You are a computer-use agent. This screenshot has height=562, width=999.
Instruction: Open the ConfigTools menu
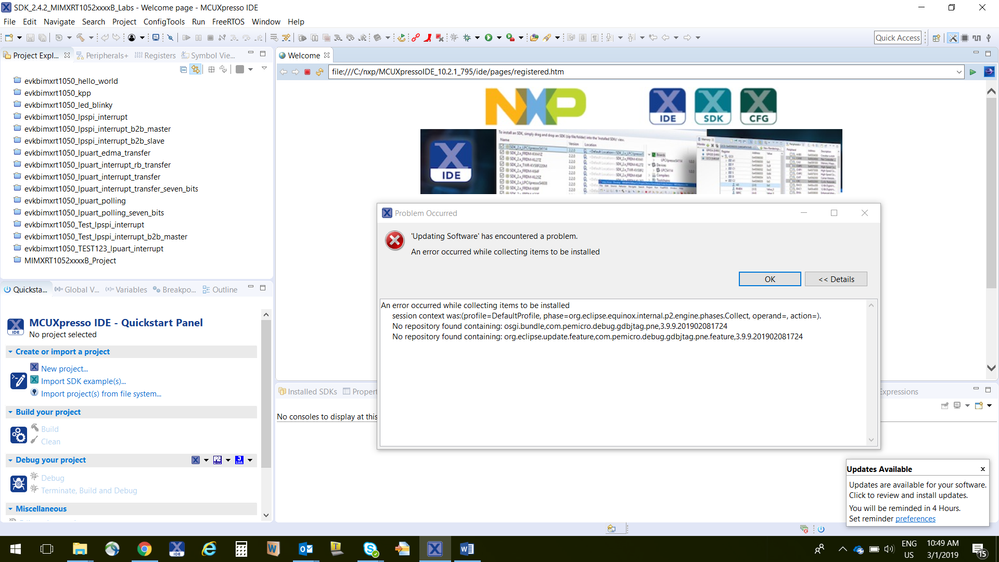(164, 22)
